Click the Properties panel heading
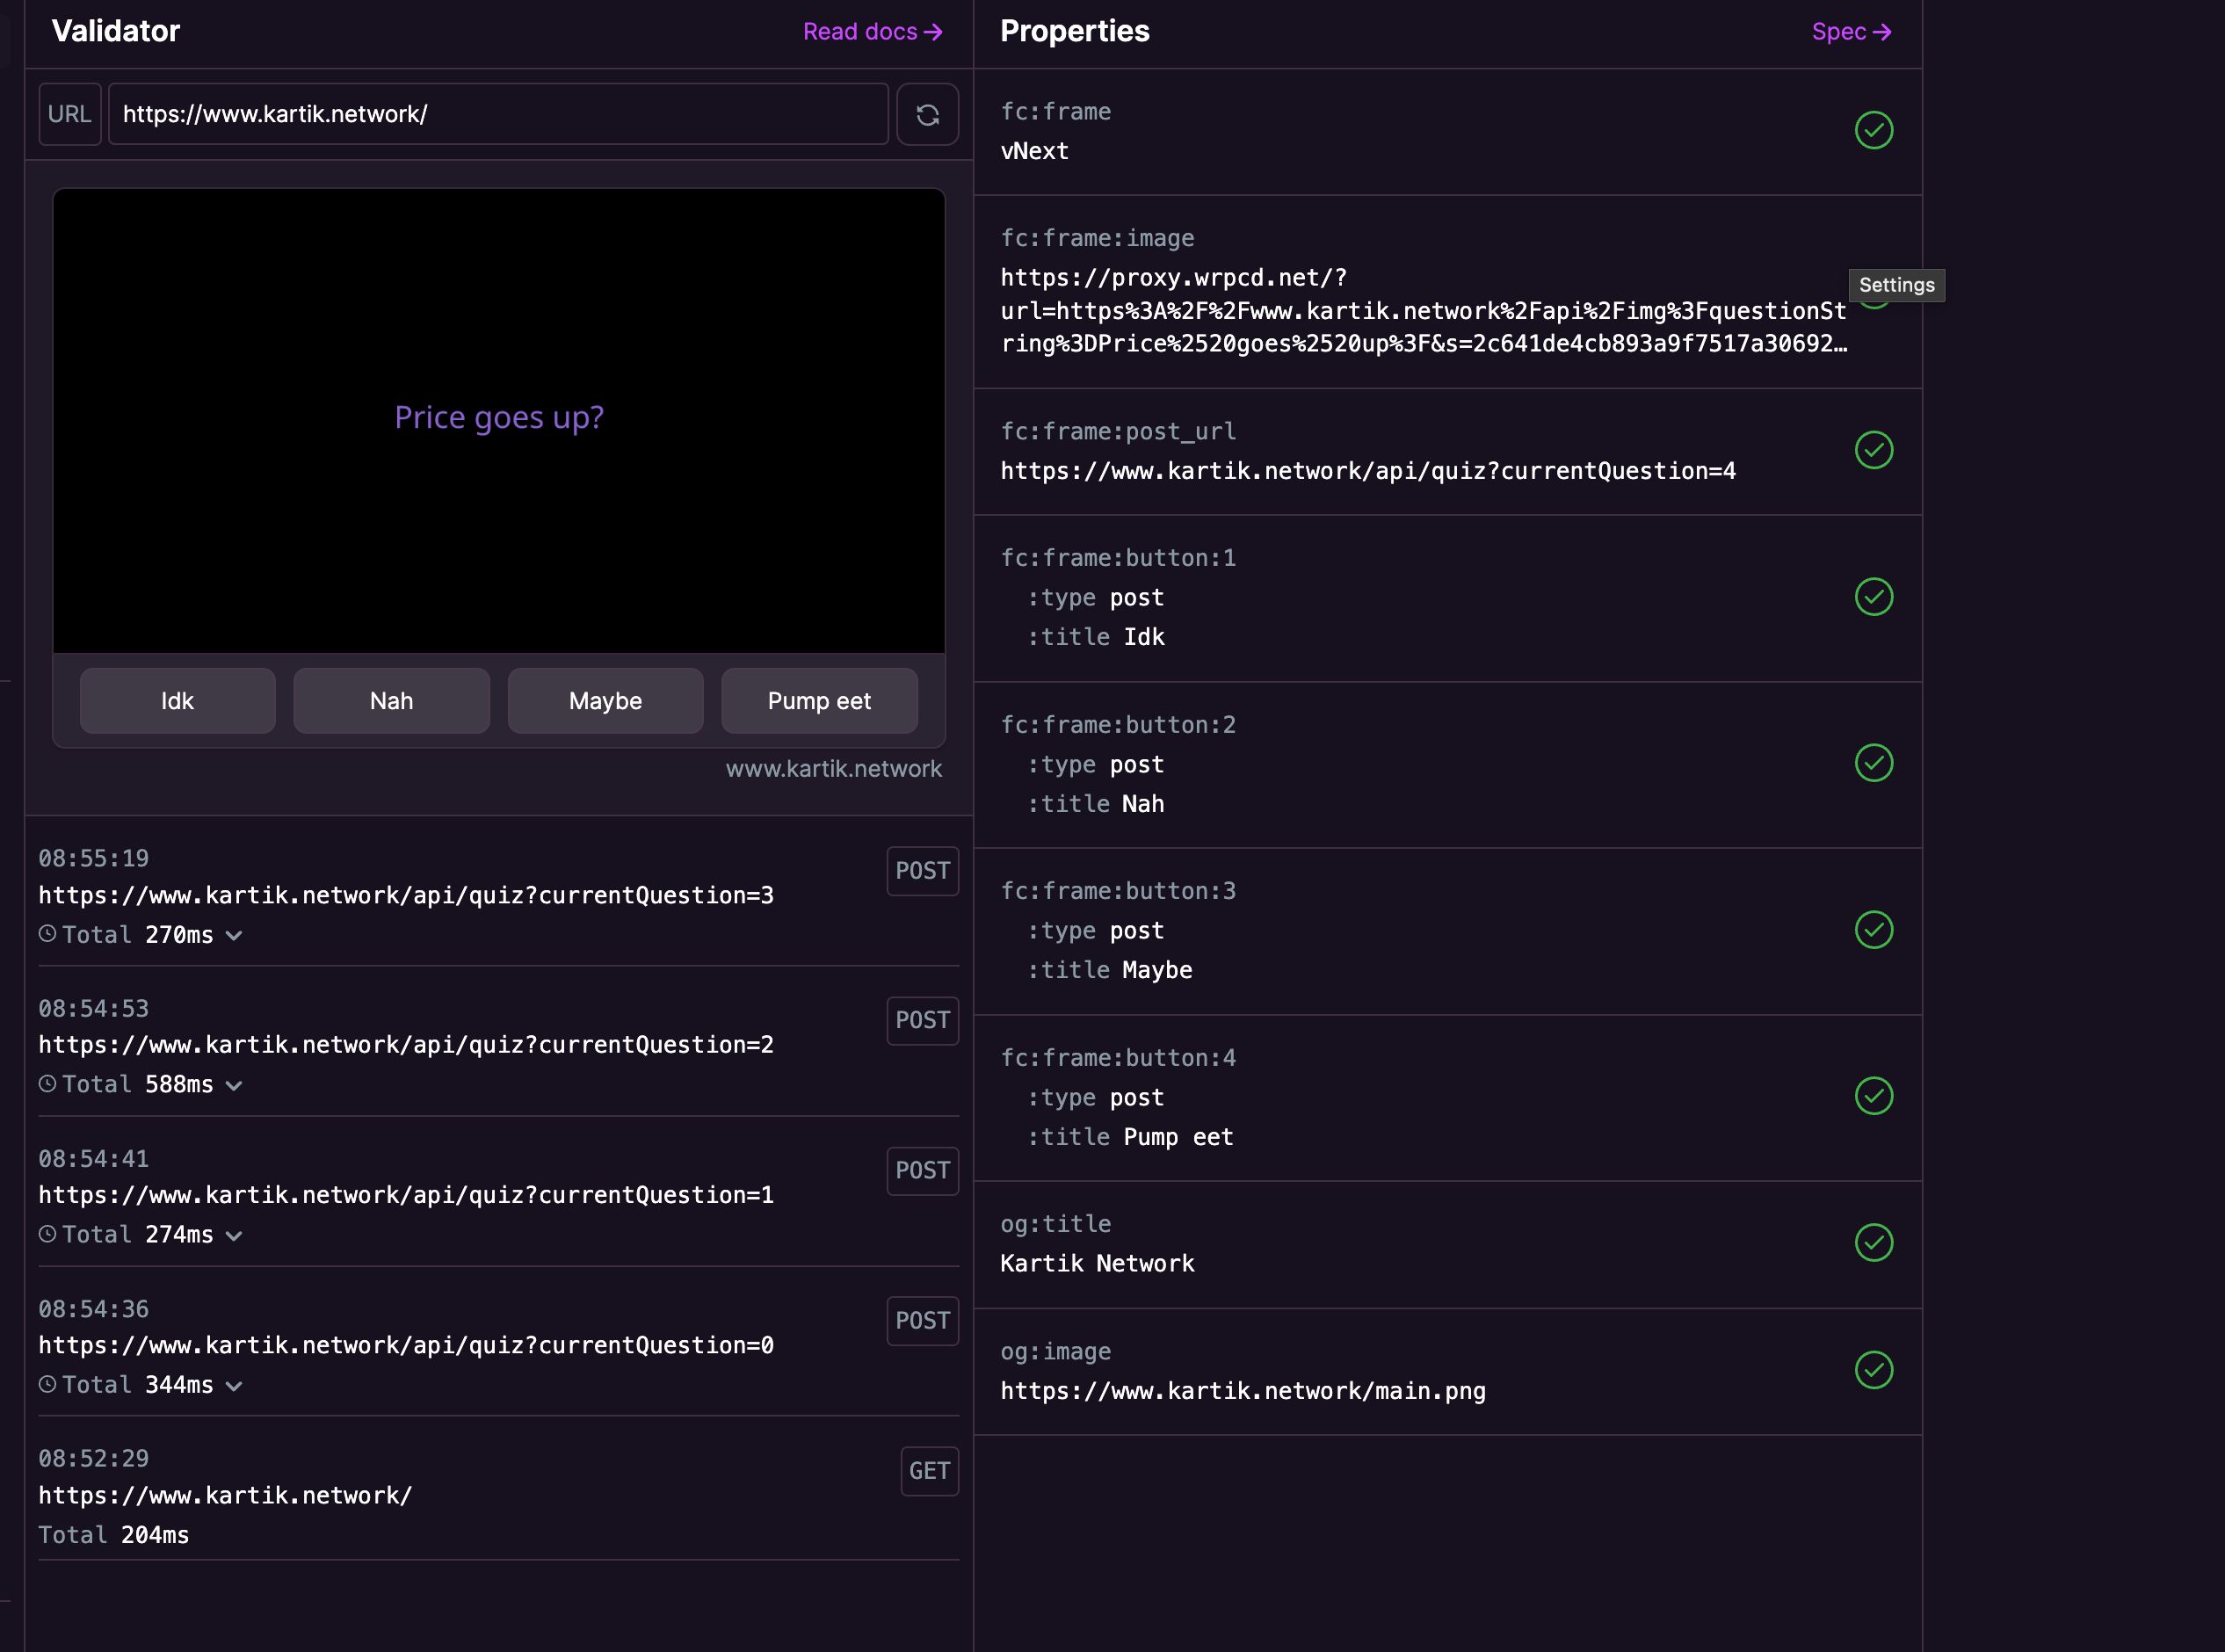The width and height of the screenshot is (2225, 1652). pos(1075,31)
